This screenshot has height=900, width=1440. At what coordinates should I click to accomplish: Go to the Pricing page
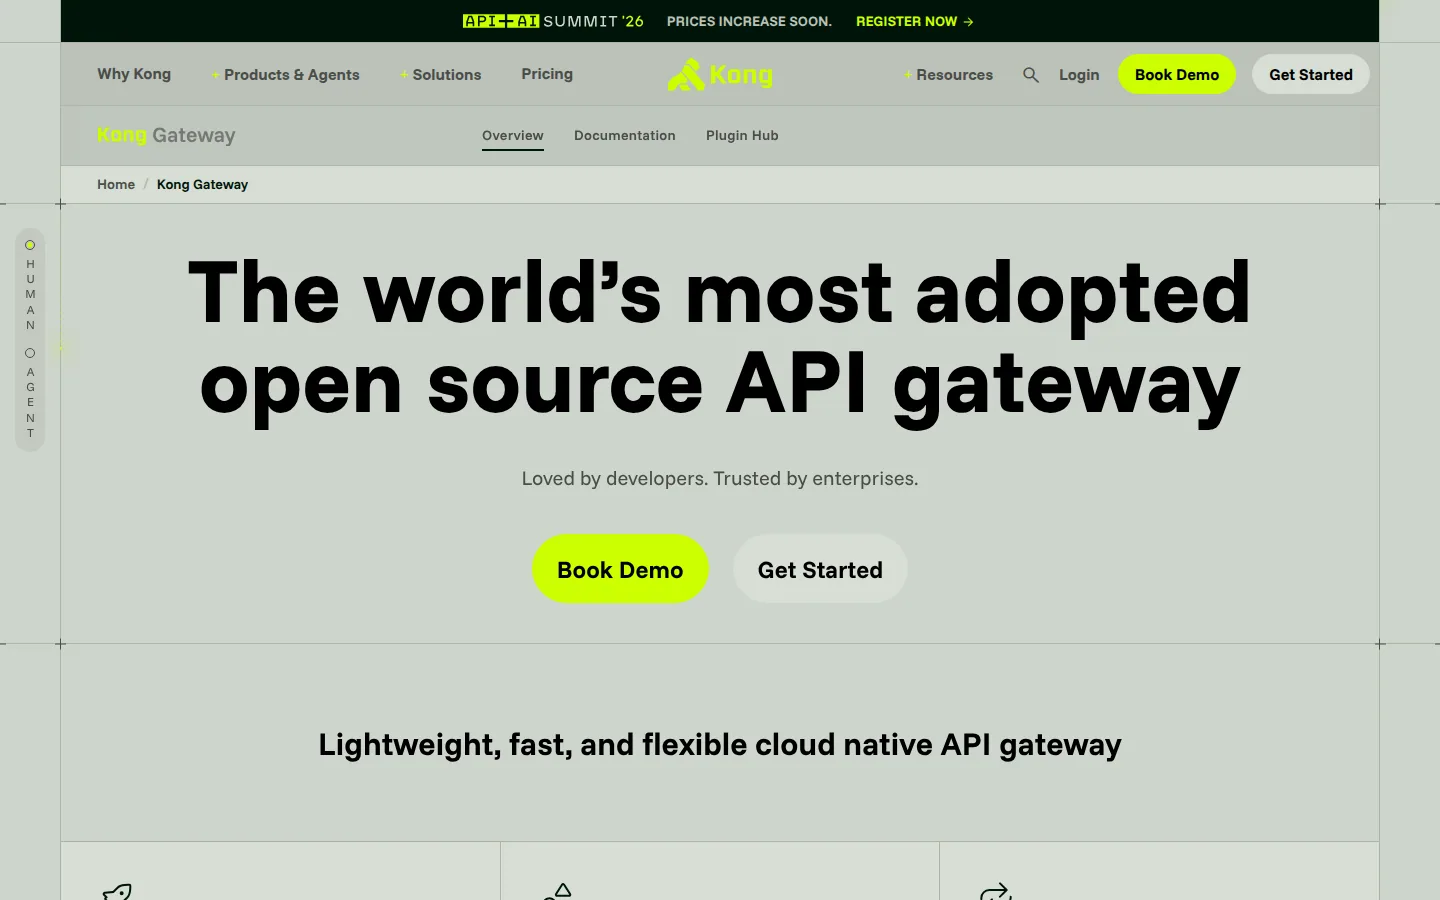(x=547, y=74)
